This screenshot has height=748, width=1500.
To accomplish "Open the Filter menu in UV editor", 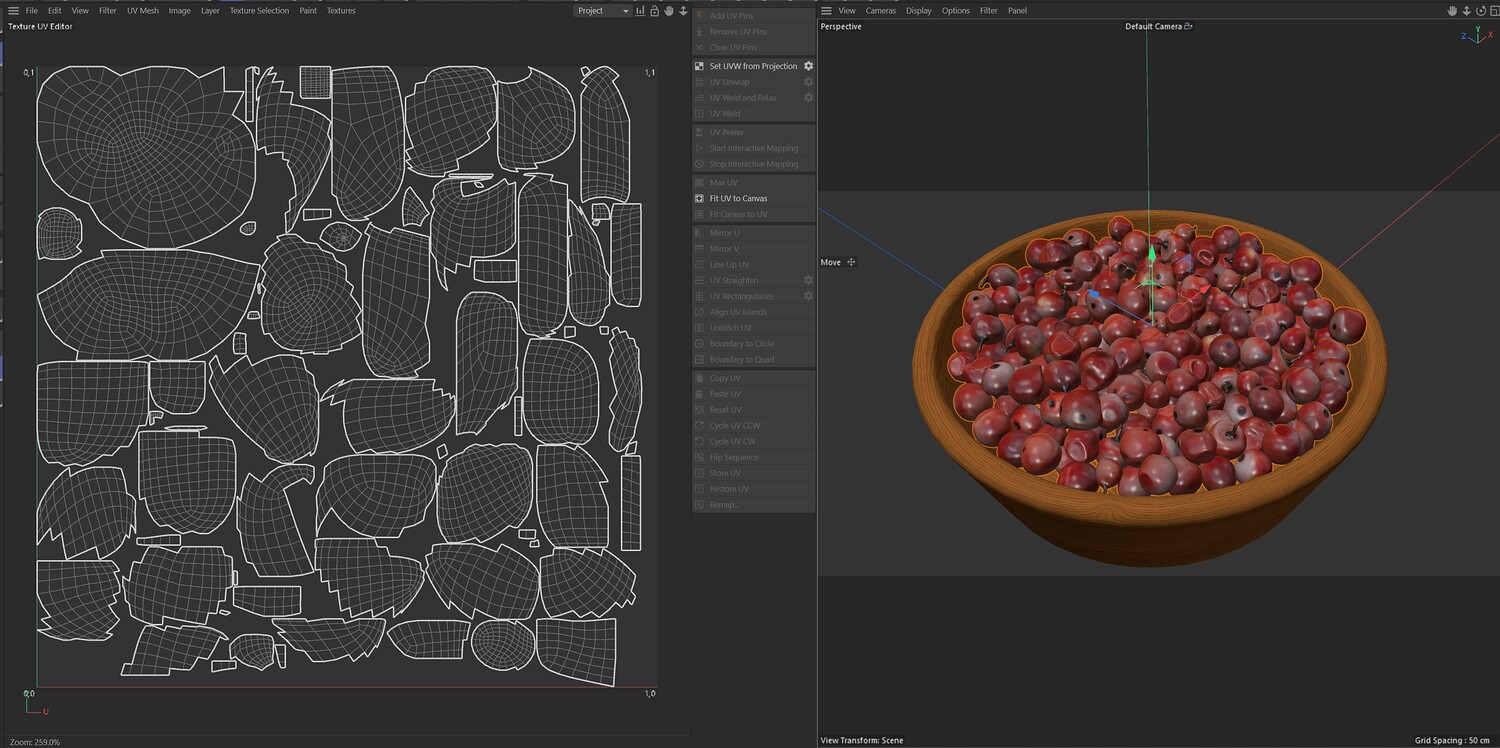I will 108,11.
